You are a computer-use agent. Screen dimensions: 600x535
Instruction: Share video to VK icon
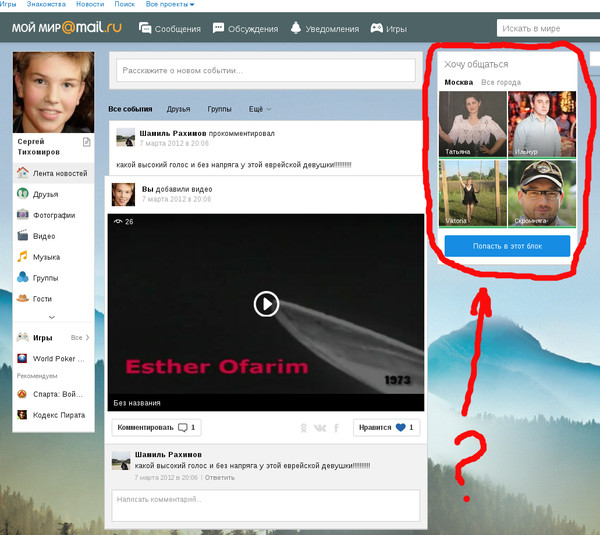pyautogui.click(x=320, y=428)
